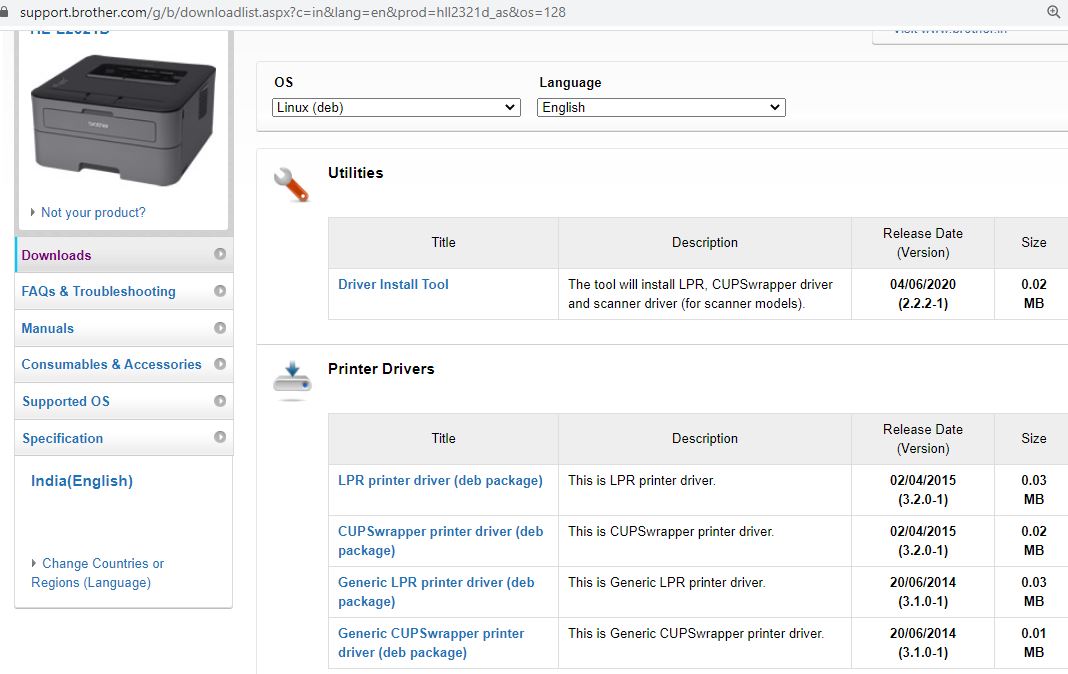Open the Language selection dropdown
The width and height of the screenshot is (1068, 674).
(661, 107)
